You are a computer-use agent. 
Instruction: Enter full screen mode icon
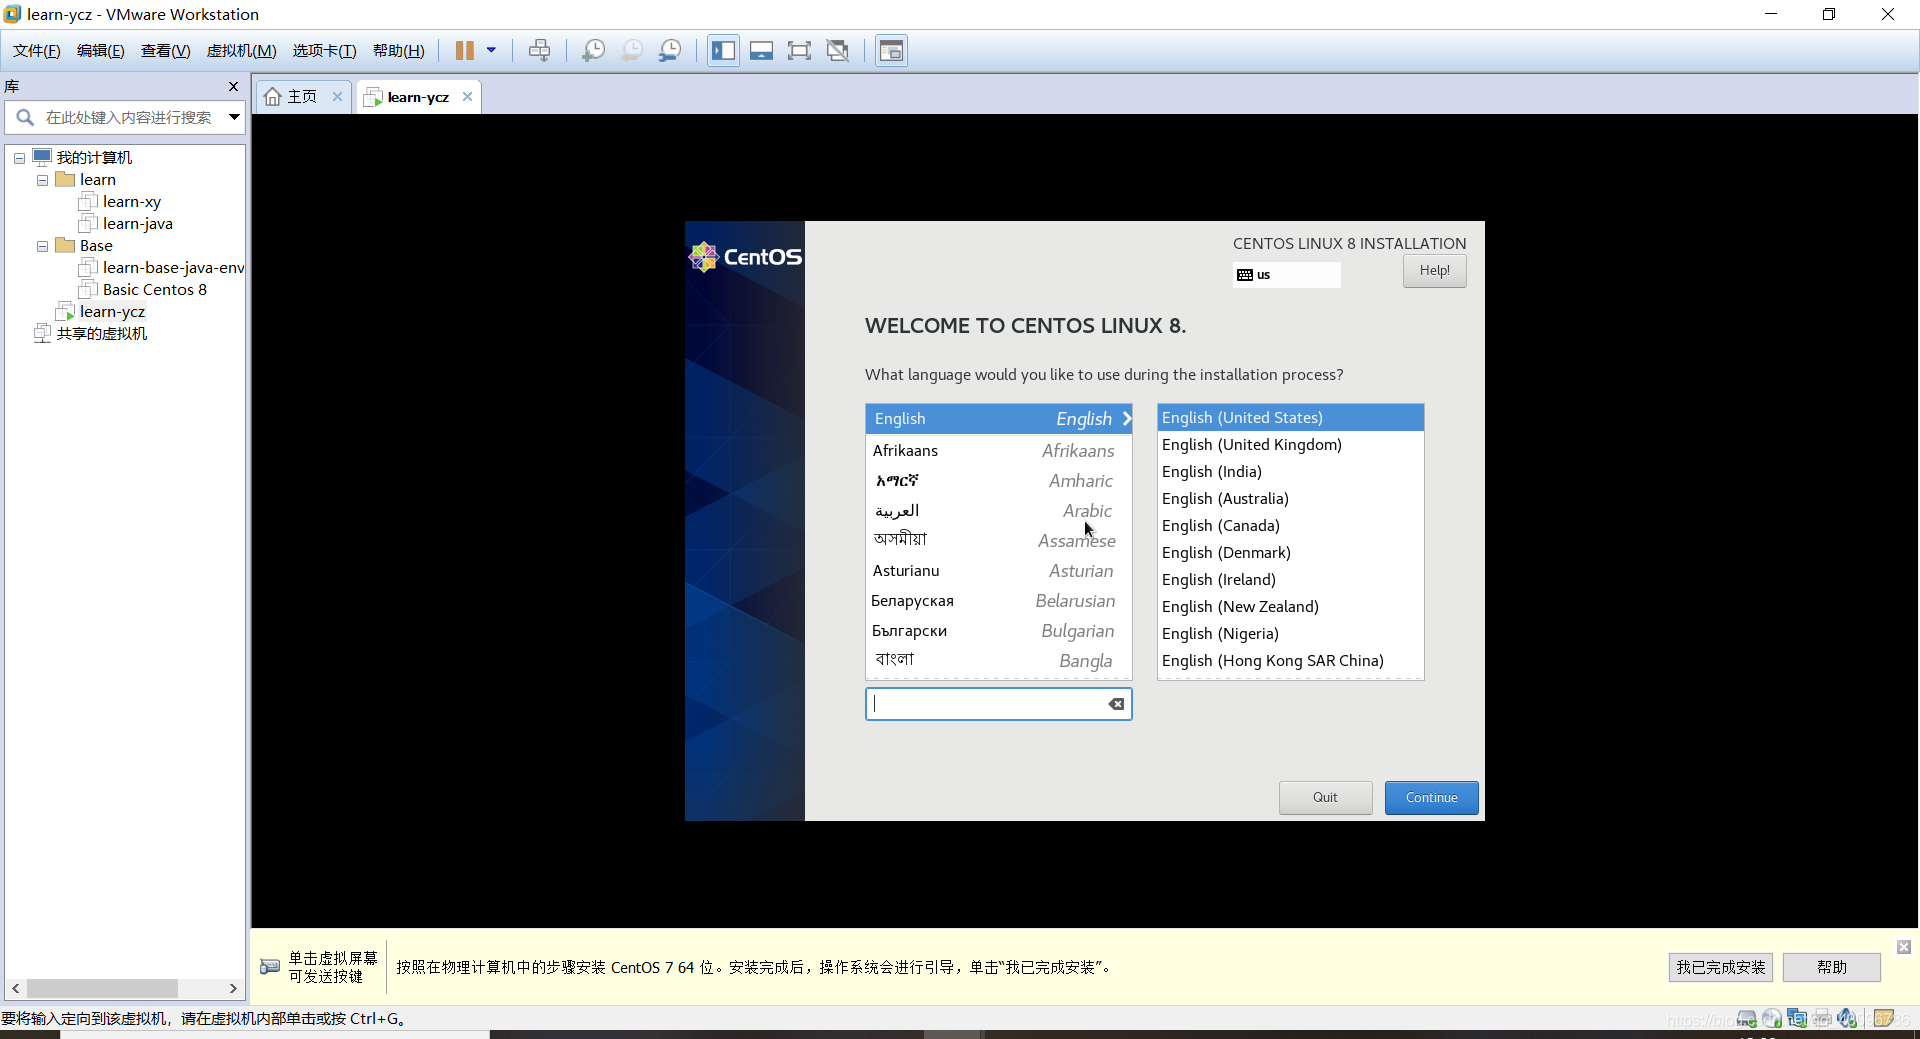(799, 51)
